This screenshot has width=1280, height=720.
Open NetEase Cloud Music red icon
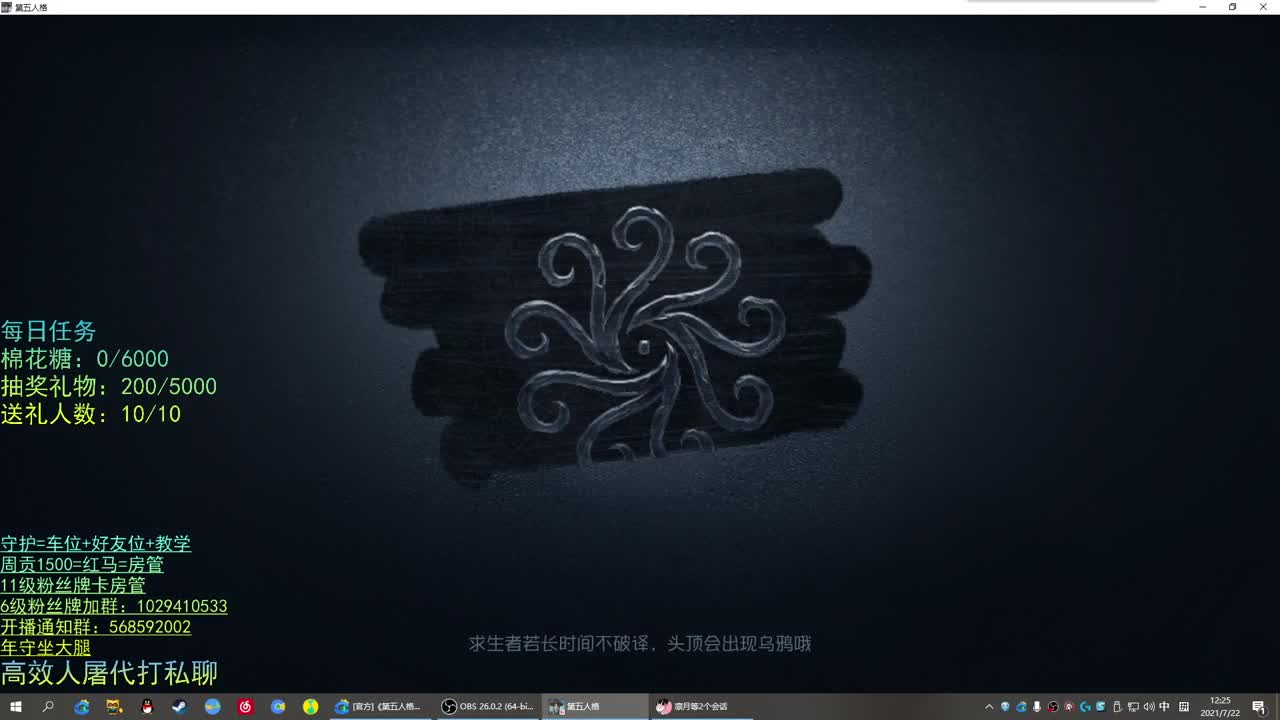click(245, 707)
